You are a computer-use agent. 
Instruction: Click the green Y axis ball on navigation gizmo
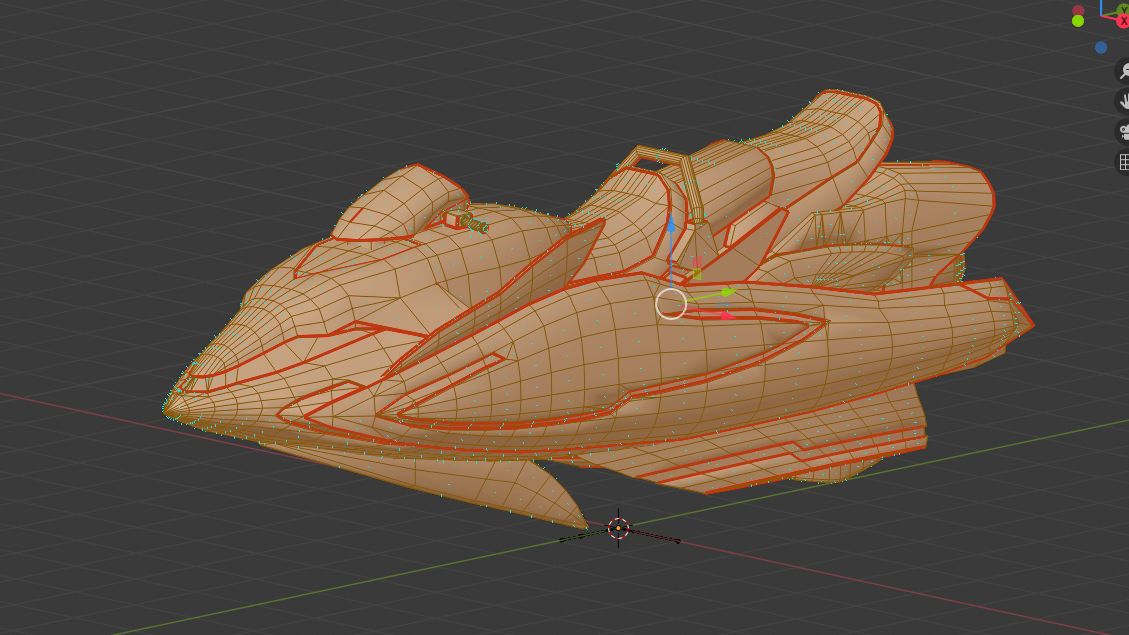[1122, 9]
